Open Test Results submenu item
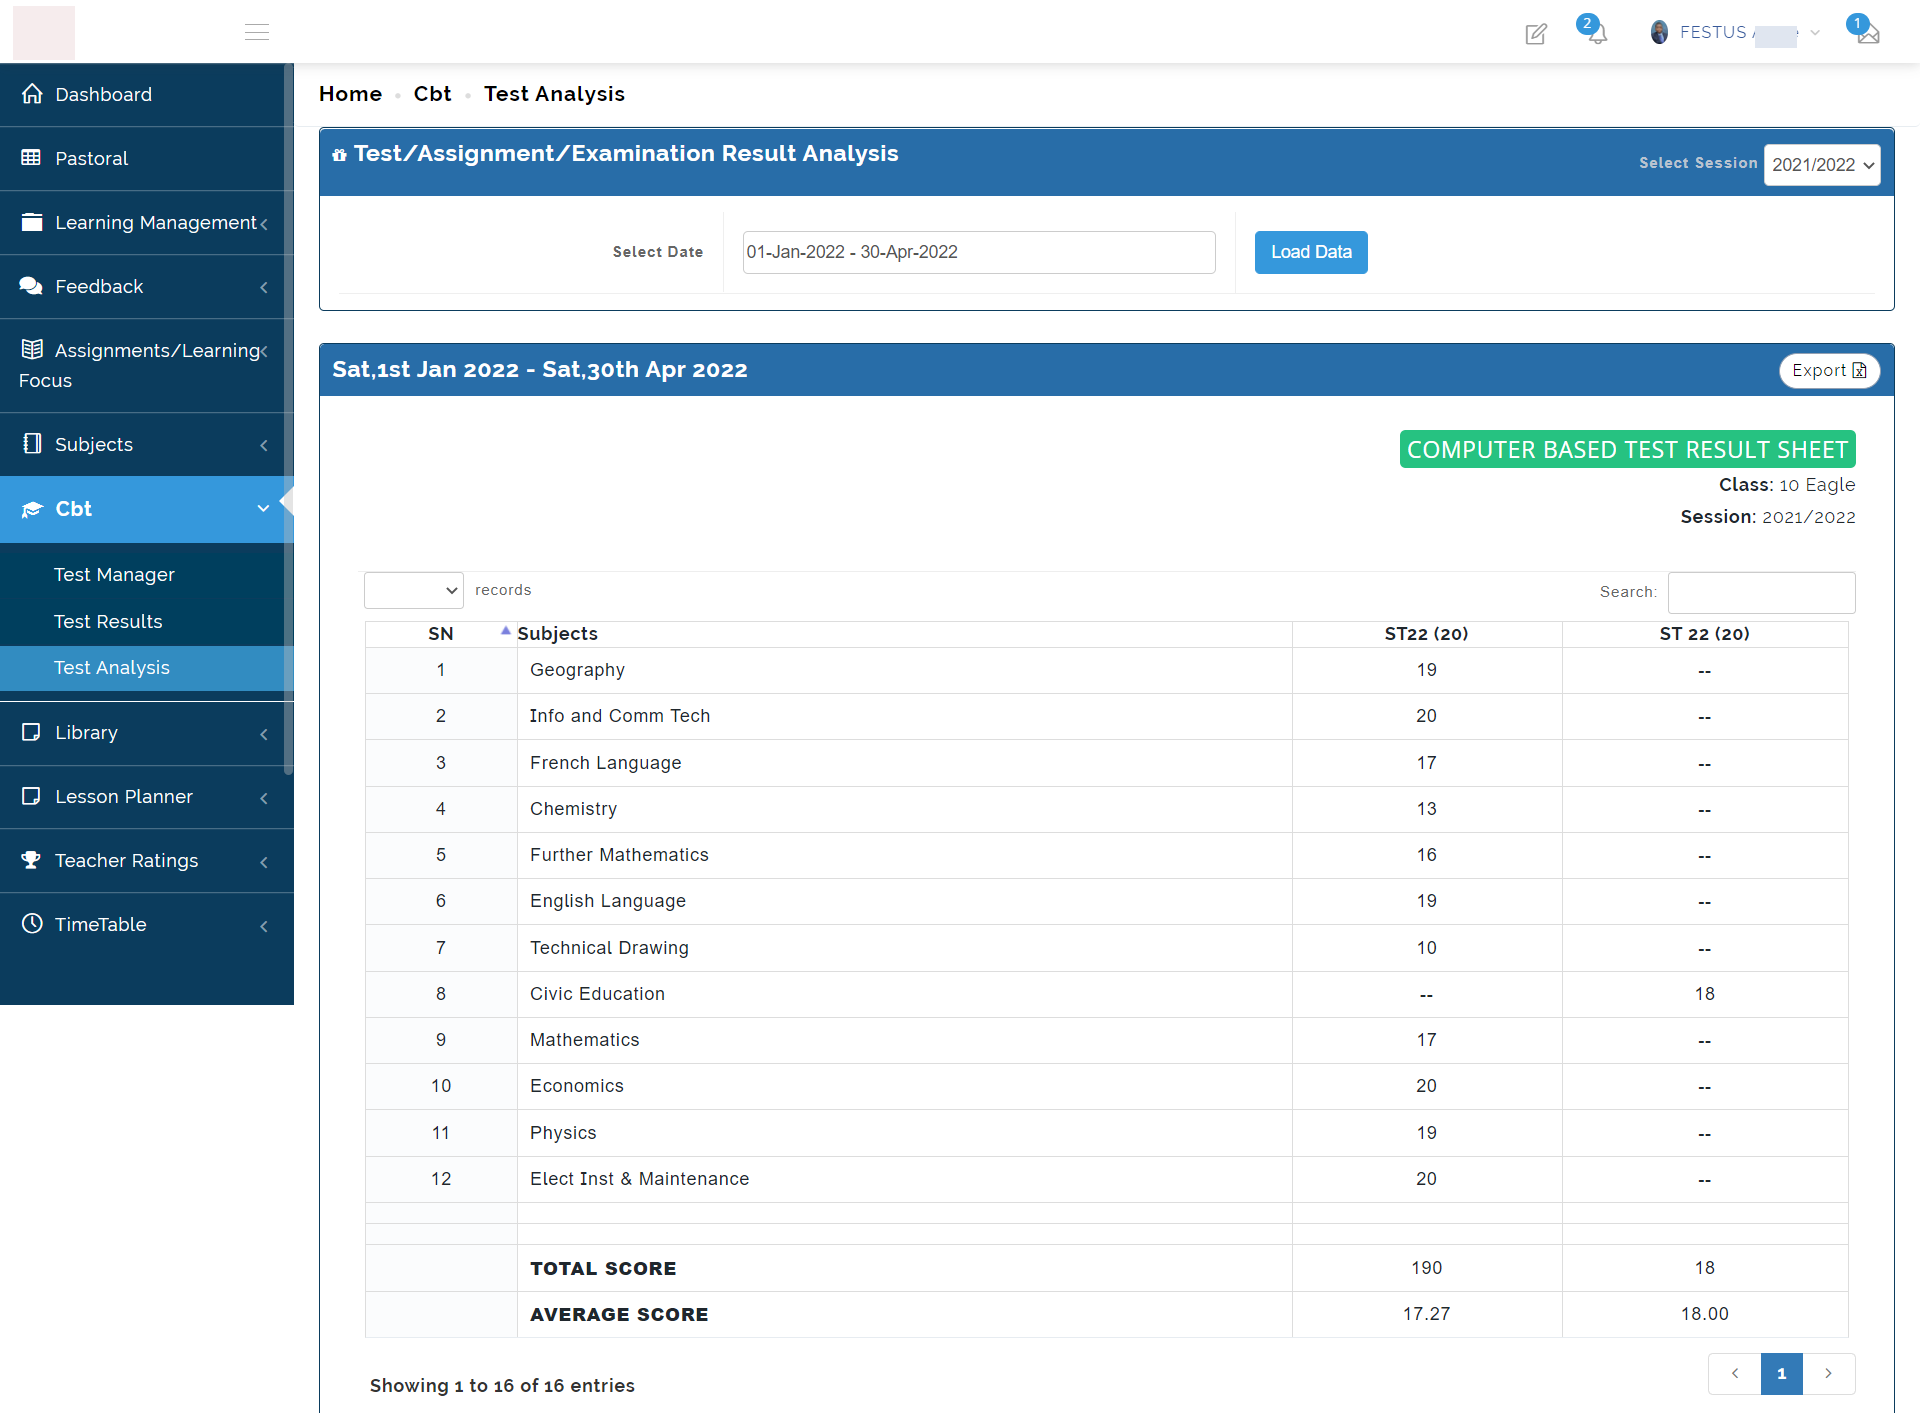The height and width of the screenshot is (1413, 1920). (108, 621)
